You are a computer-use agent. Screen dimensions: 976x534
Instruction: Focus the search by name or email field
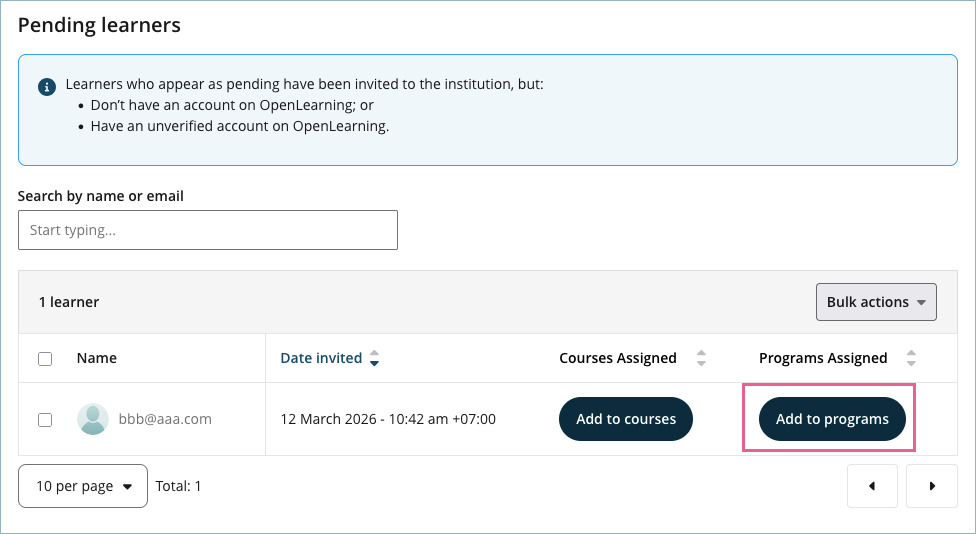click(x=208, y=230)
